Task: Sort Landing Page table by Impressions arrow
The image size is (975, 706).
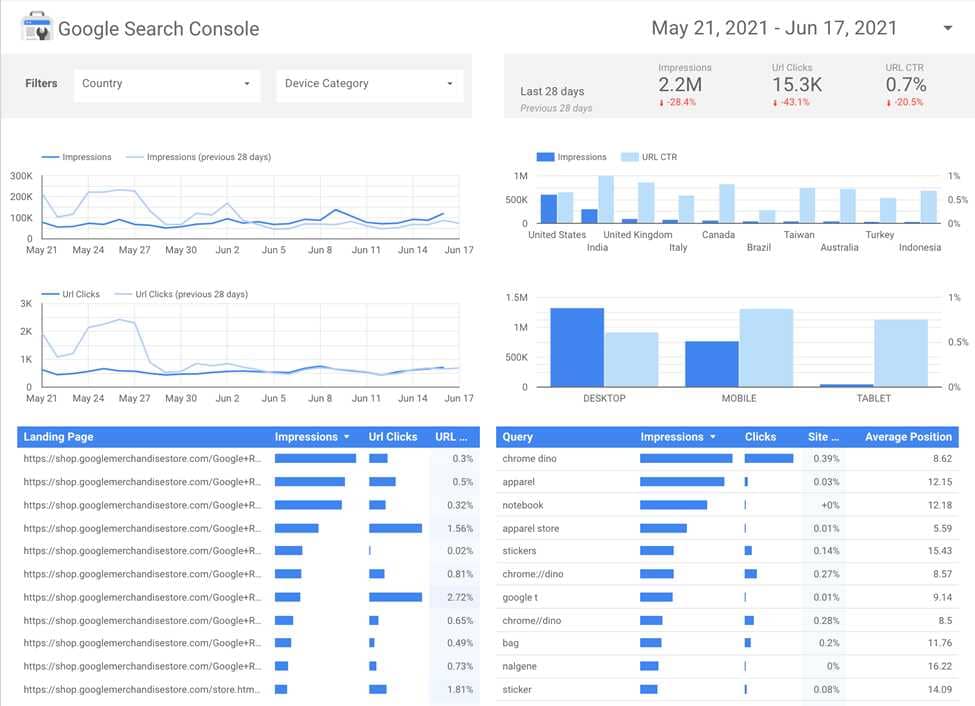Action: point(346,437)
